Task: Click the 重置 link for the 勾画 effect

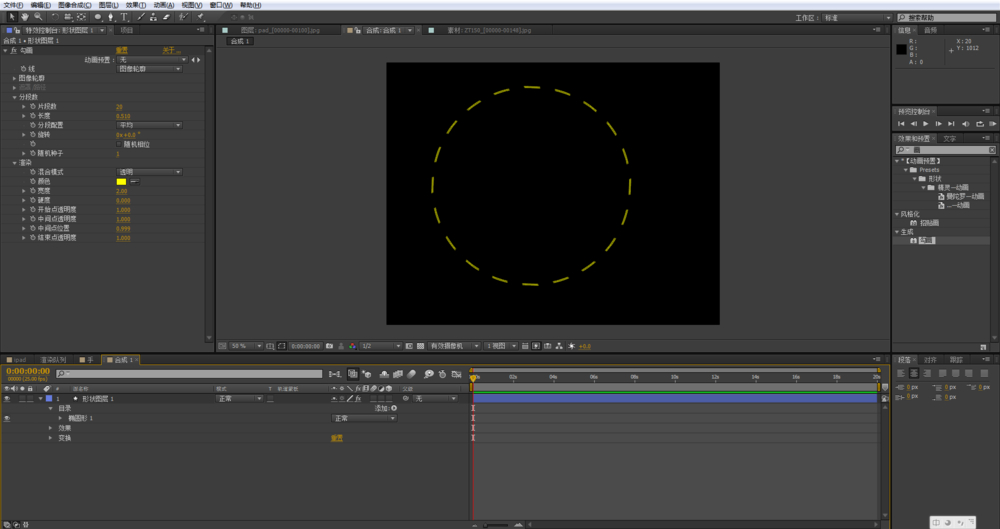Action: point(121,50)
